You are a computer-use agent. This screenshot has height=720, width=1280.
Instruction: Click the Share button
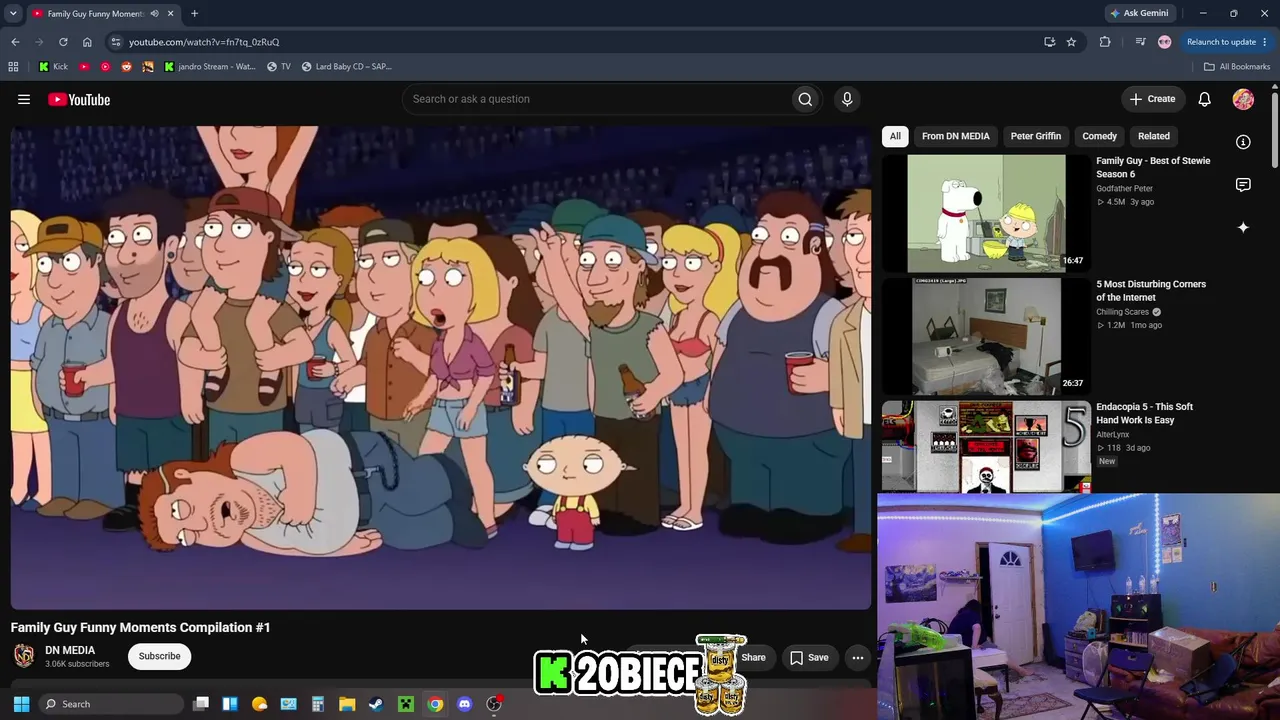point(753,657)
